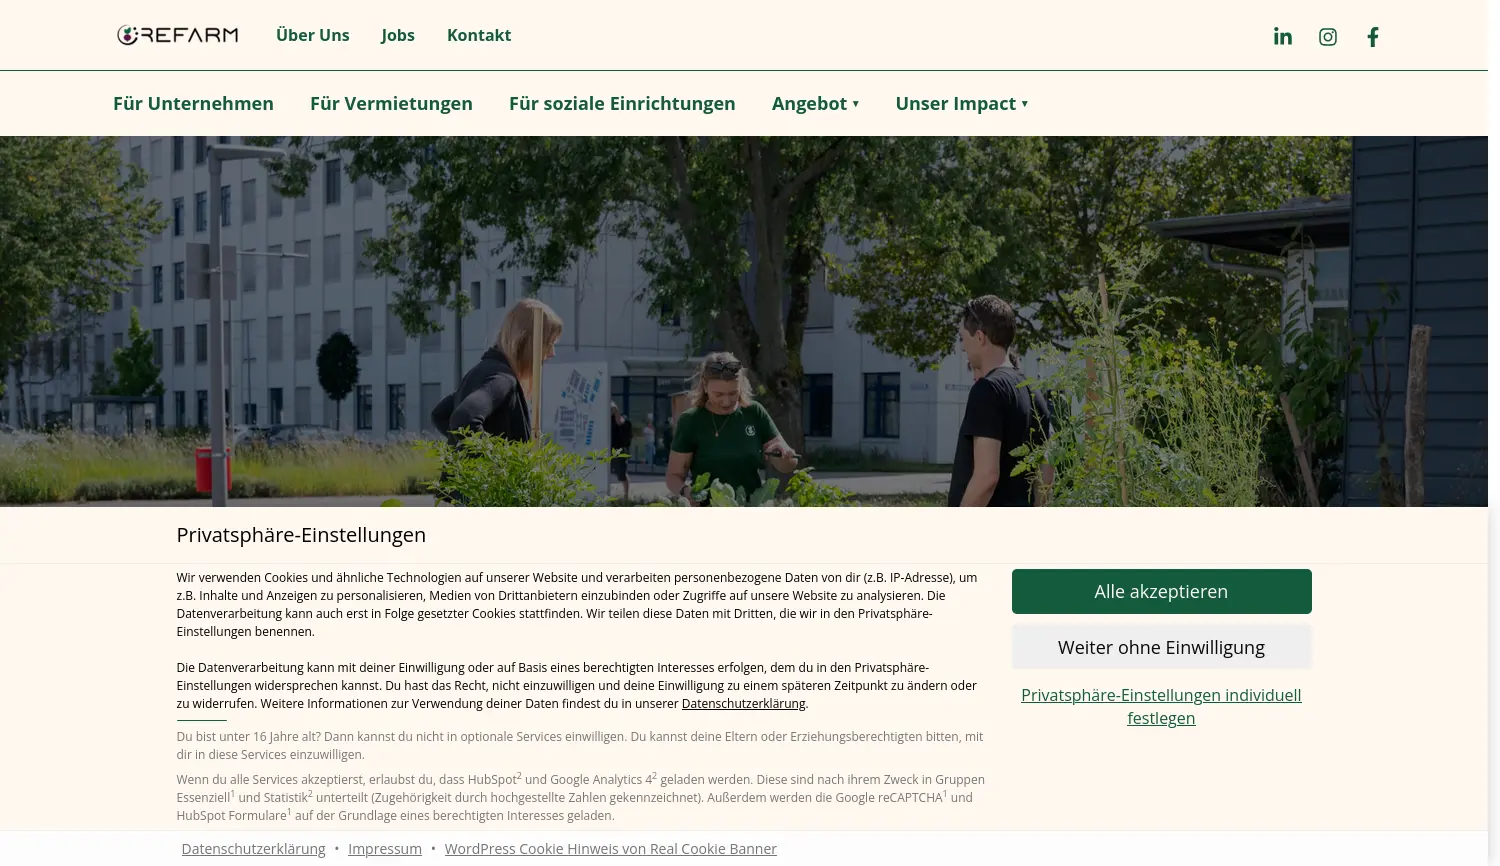Click the REFARM logo
1500x866 pixels.
coord(177,34)
